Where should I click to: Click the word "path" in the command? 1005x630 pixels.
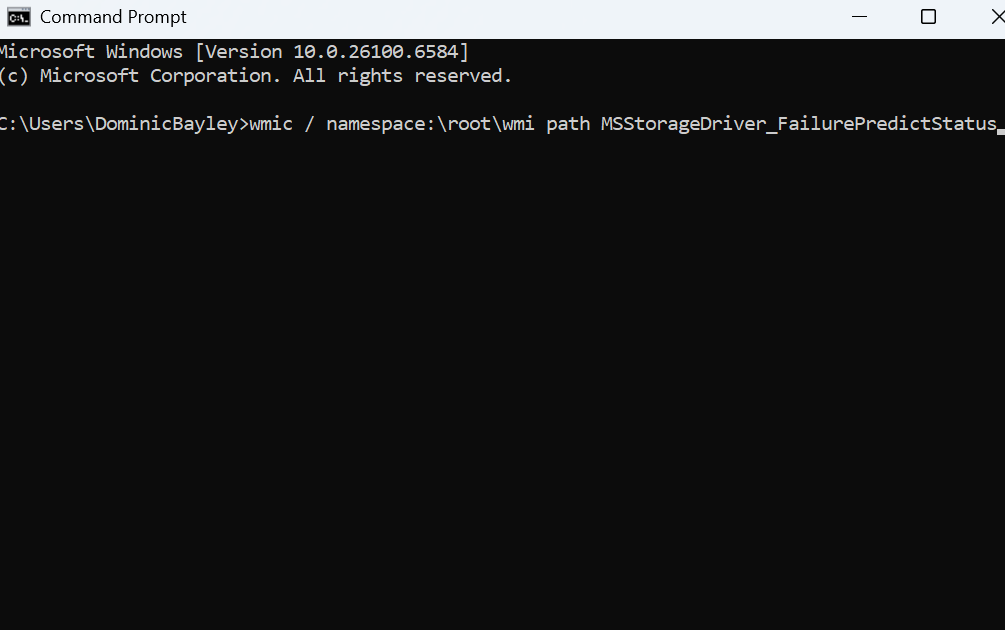point(568,124)
